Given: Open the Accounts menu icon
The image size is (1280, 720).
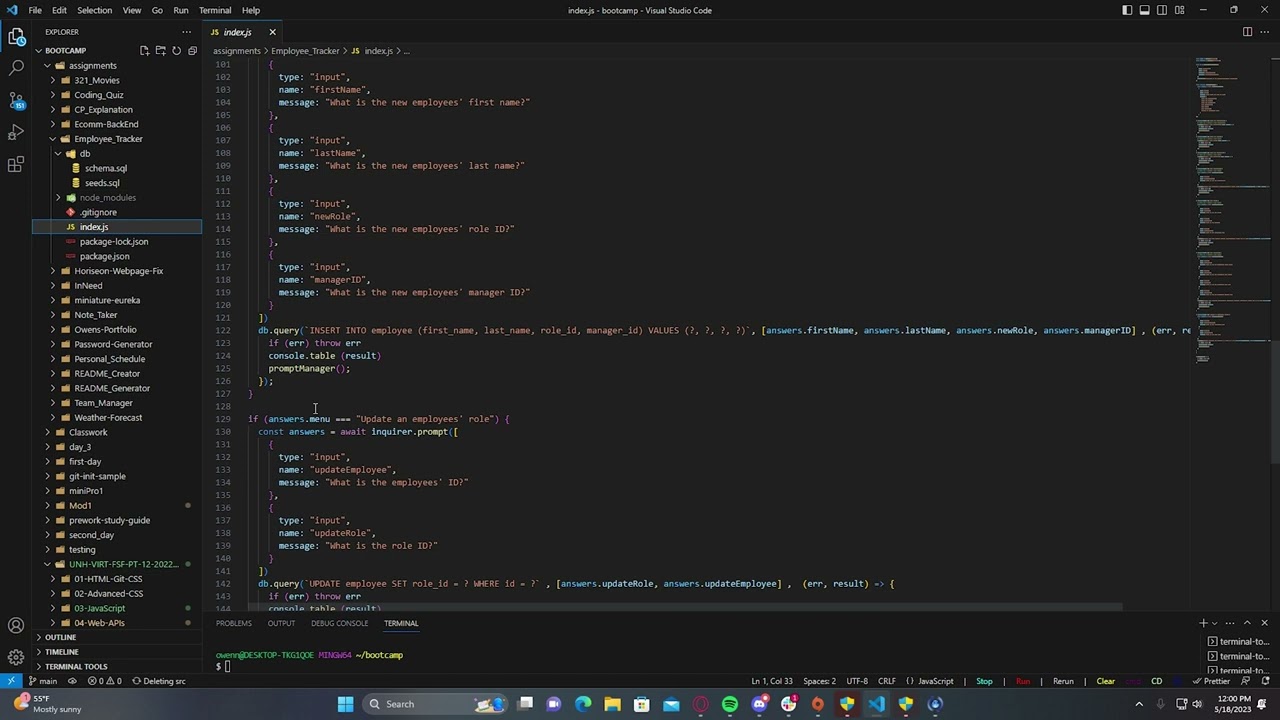Looking at the screenshot, I should click(16, 626).
